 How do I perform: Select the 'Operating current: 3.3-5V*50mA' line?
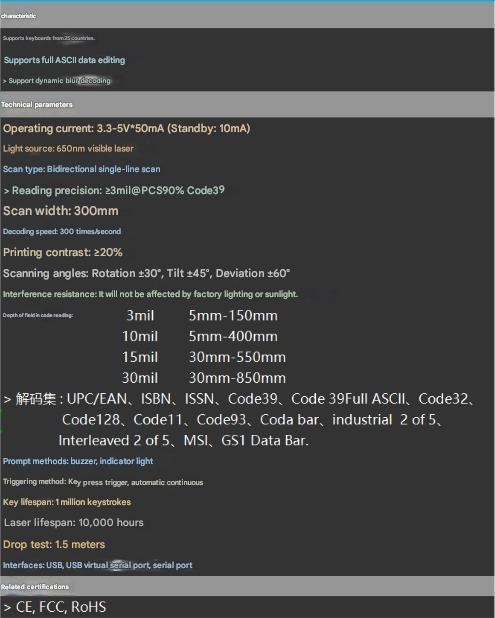127,128
